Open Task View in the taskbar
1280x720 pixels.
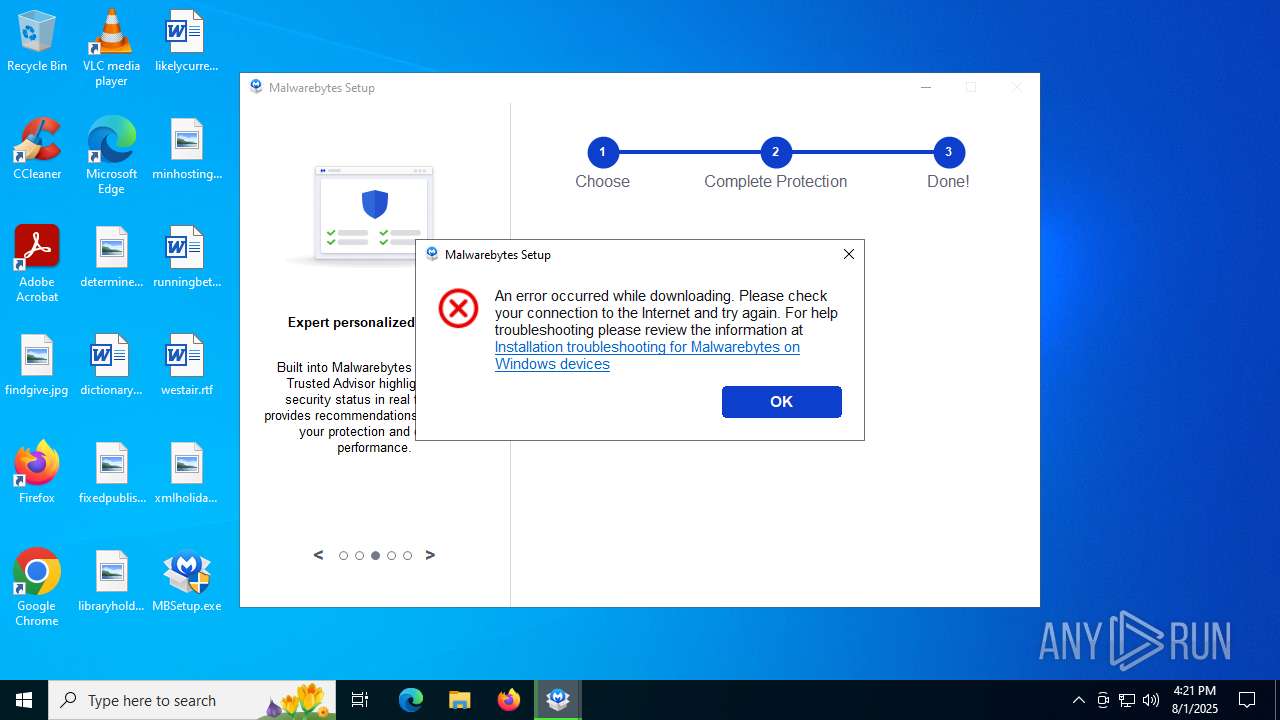pos(360,700)
